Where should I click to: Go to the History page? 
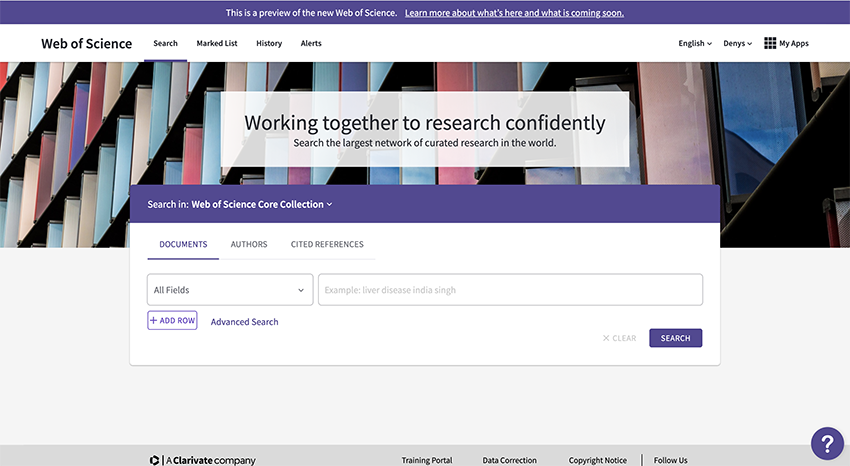pos(269,43)
